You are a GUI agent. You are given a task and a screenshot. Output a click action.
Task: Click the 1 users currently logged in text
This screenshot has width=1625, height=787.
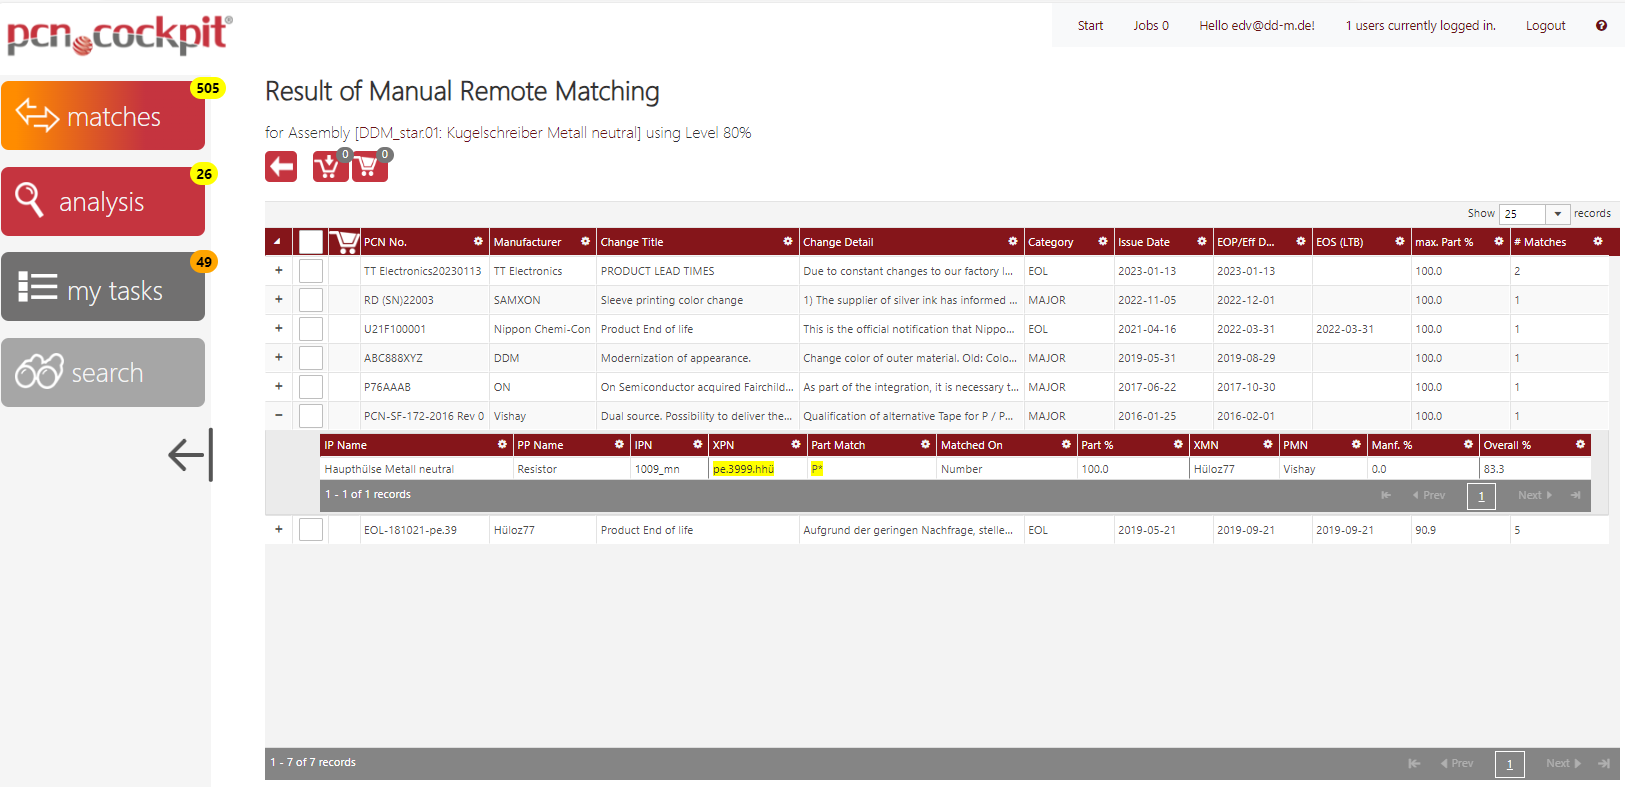1420,26
